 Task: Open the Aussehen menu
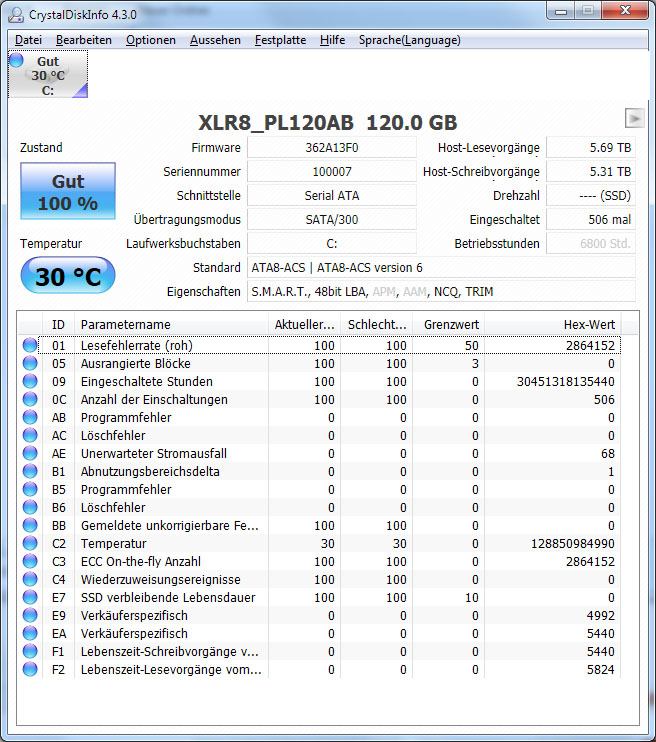click(x=215, y=40)
